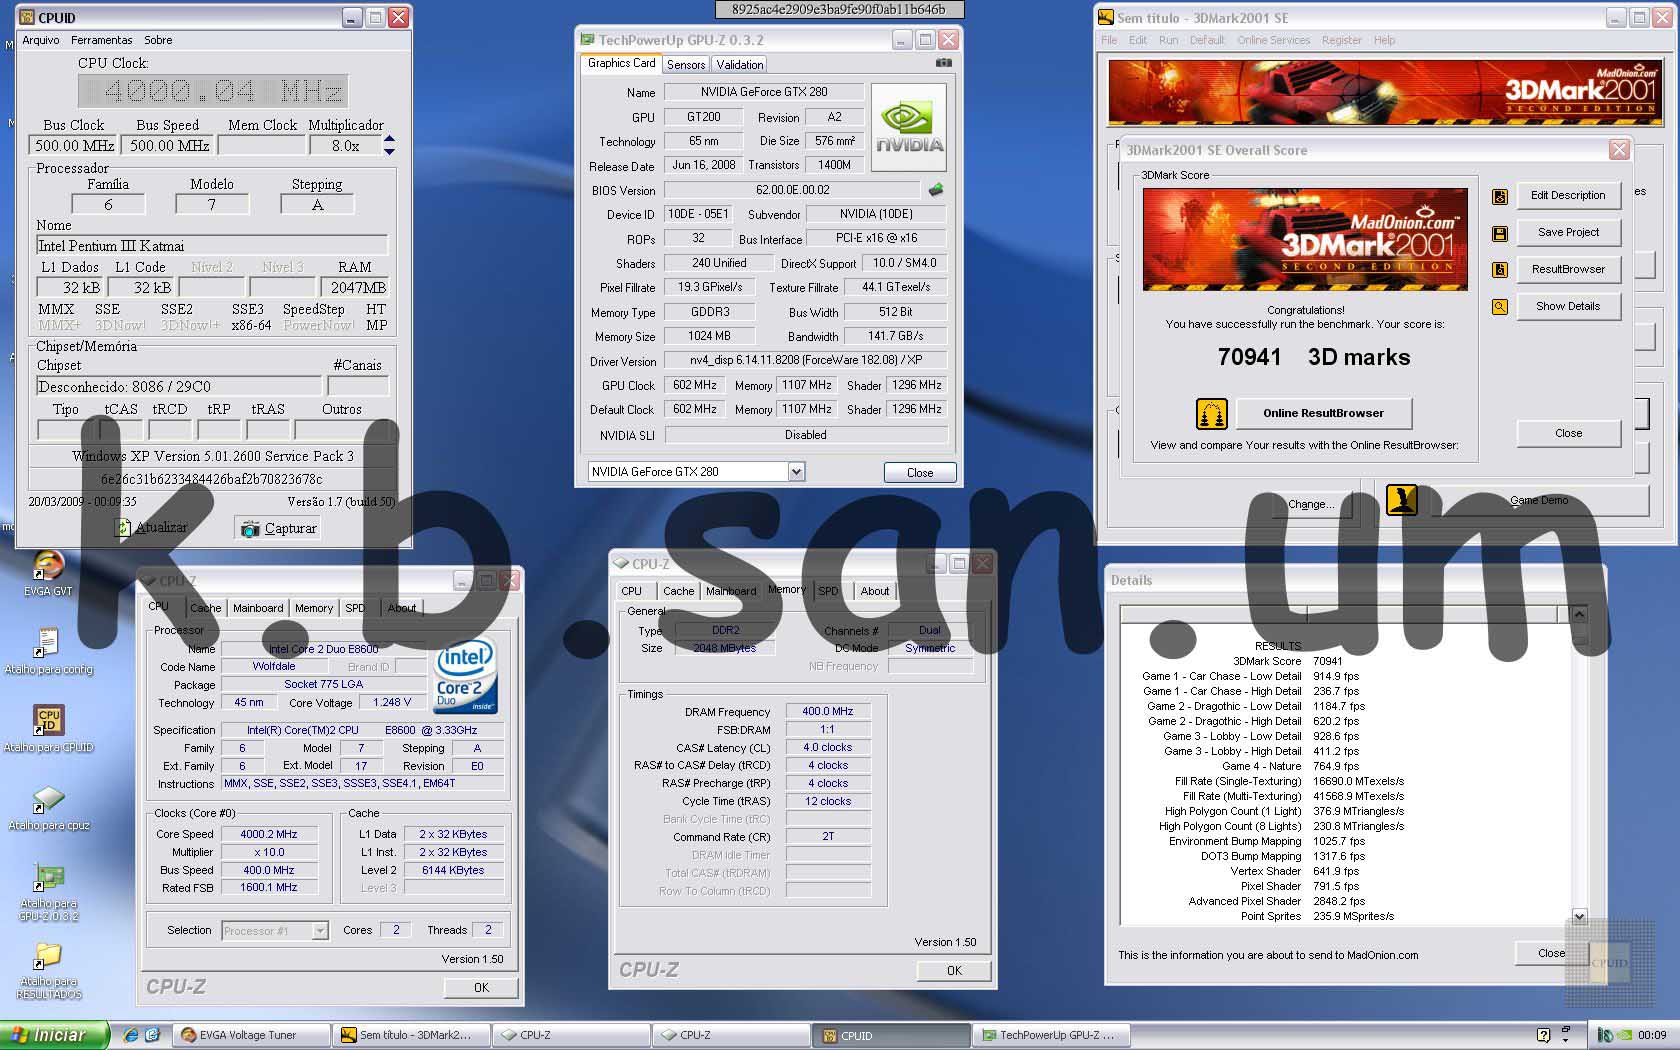Open the EVGA GVT desktop shortcut
The width and height of the screenshot is (1680, 1050).
click(x=48, y=573)
